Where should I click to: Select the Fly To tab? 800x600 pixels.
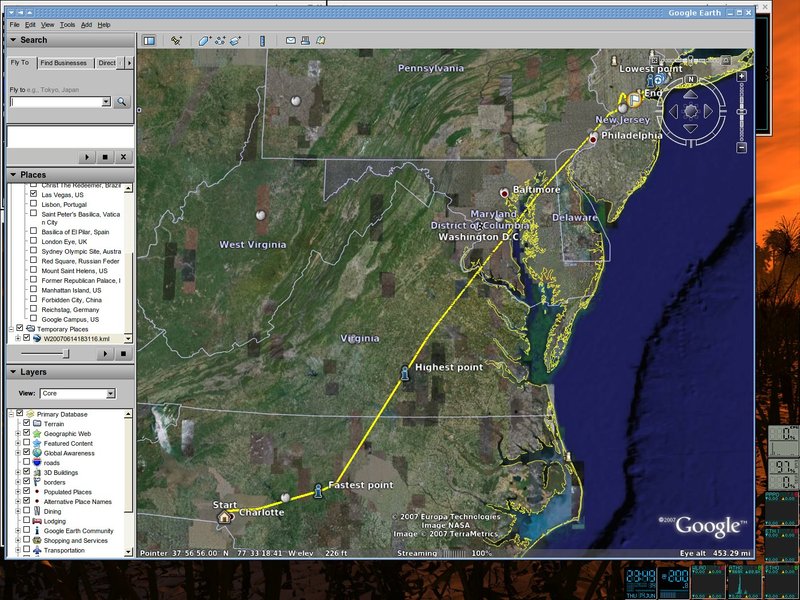20,62
